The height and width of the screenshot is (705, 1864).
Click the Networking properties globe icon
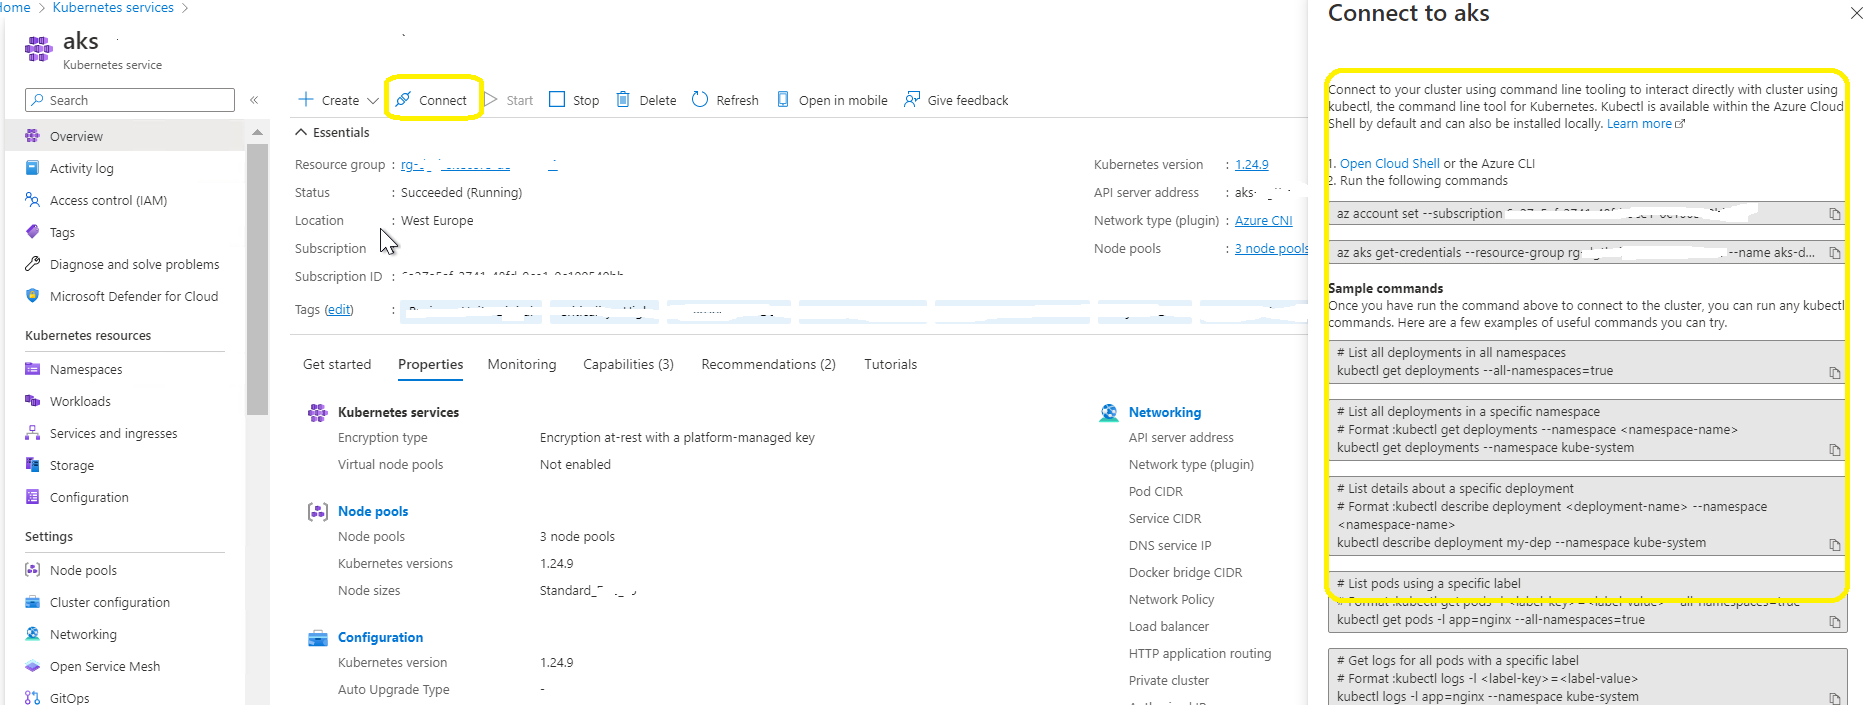[x=1109, y=412]
